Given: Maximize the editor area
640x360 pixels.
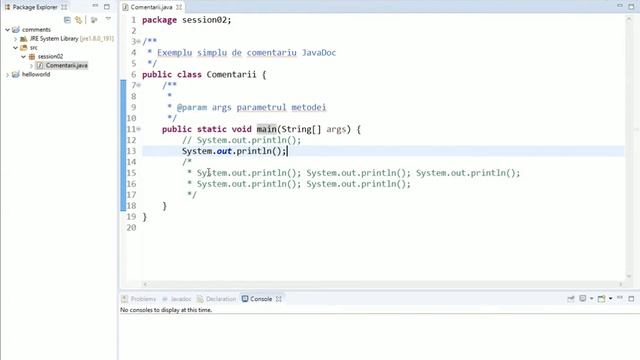Looking at the screenshot, I should 631,7.
